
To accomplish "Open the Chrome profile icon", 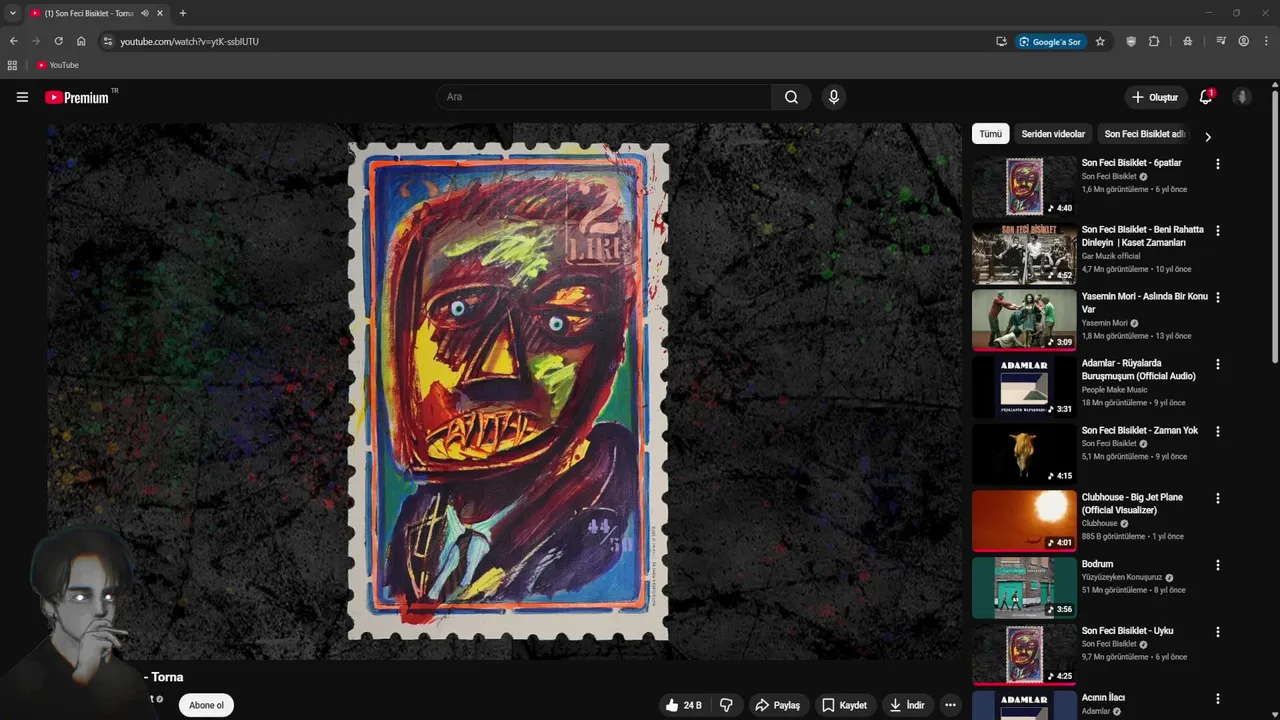I will pos(1244,41).
